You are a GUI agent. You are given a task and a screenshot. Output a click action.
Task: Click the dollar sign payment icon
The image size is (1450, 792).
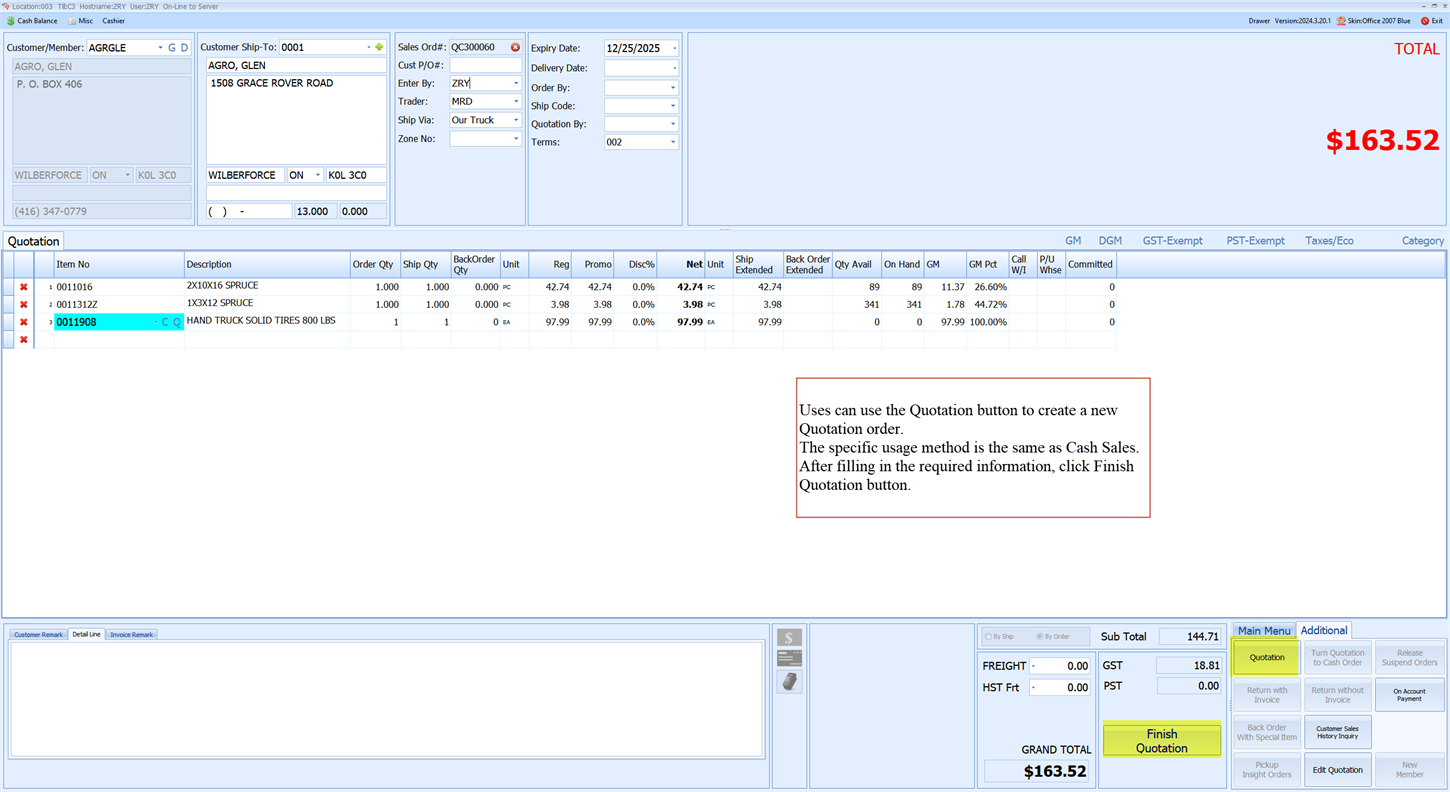click(x=789, y=637)
